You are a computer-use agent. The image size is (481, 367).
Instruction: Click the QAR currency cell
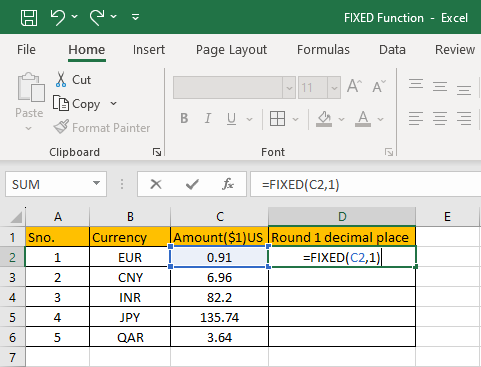point(130,337)
